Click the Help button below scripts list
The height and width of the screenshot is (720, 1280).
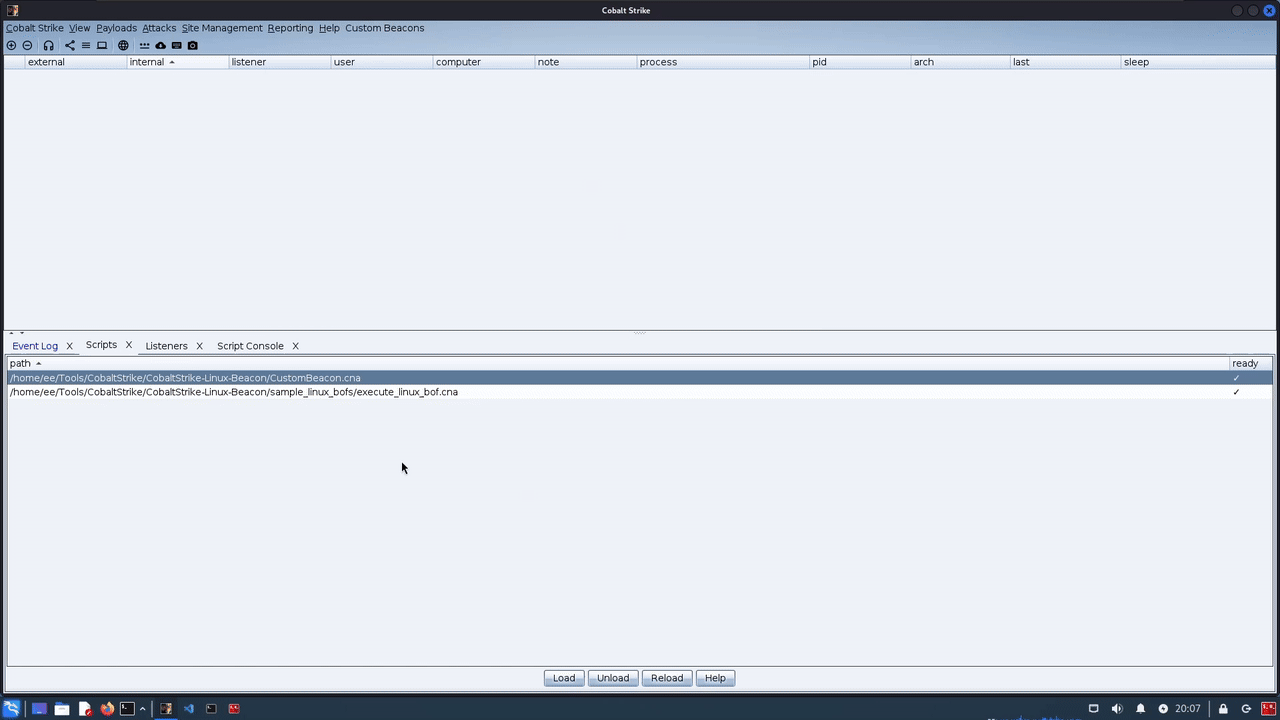pyautogui.click(x=715, y=678)
